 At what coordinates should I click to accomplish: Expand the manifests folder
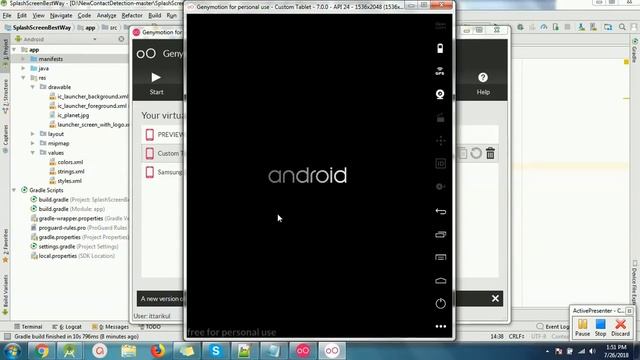point(24,59)
